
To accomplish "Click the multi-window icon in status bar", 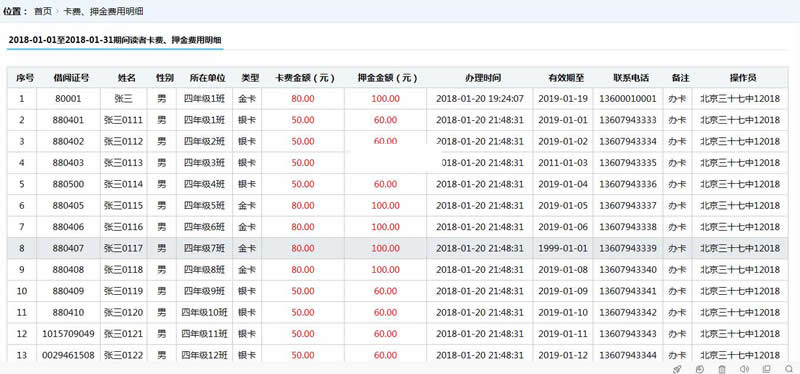I will tap(766, 369).
